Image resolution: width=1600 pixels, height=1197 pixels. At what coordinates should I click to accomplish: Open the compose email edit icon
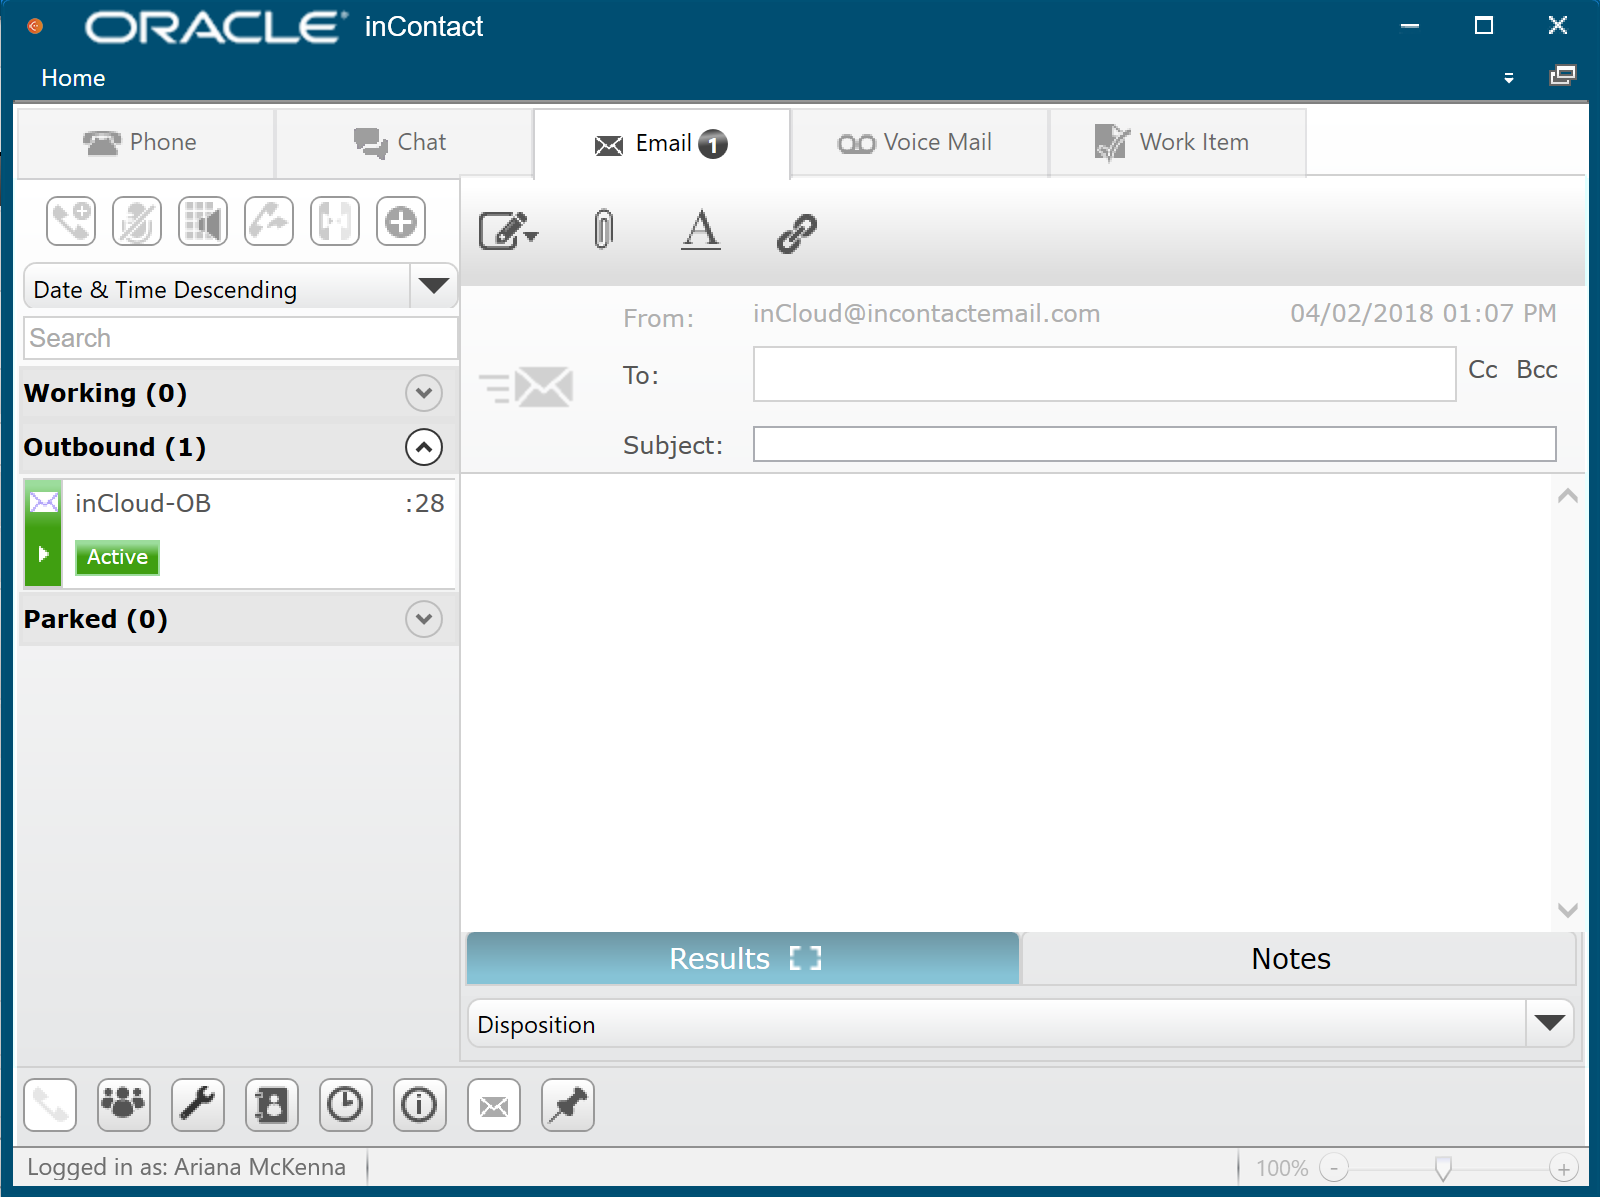coord(508,231)
